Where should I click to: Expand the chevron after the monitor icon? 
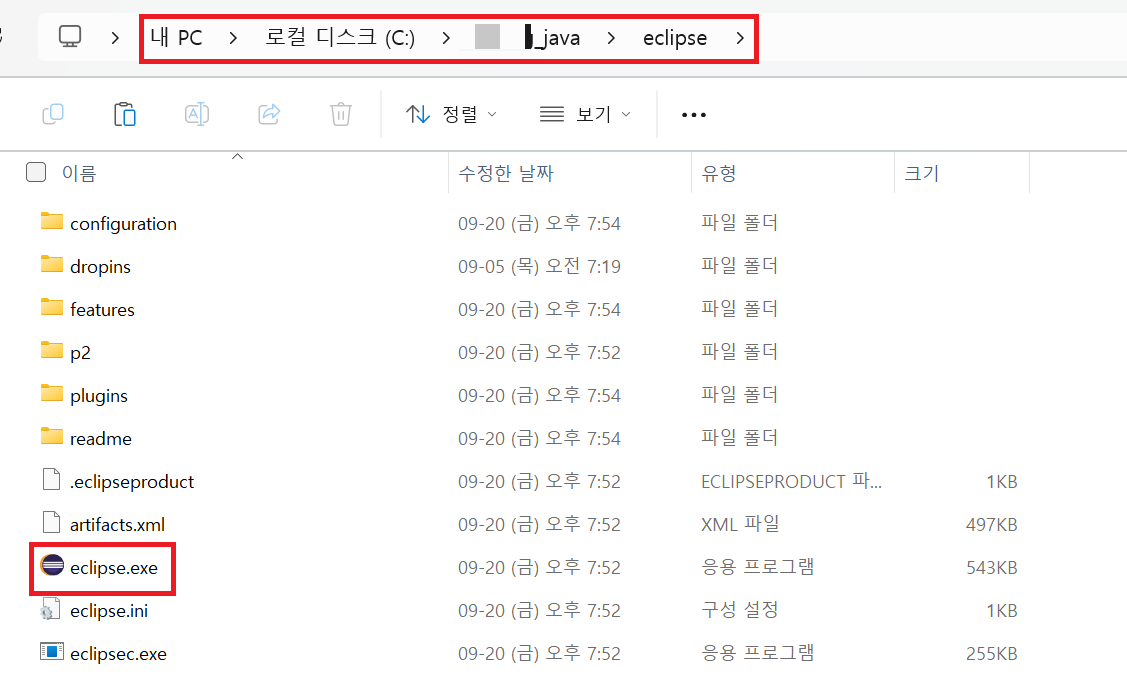[115, 37]
